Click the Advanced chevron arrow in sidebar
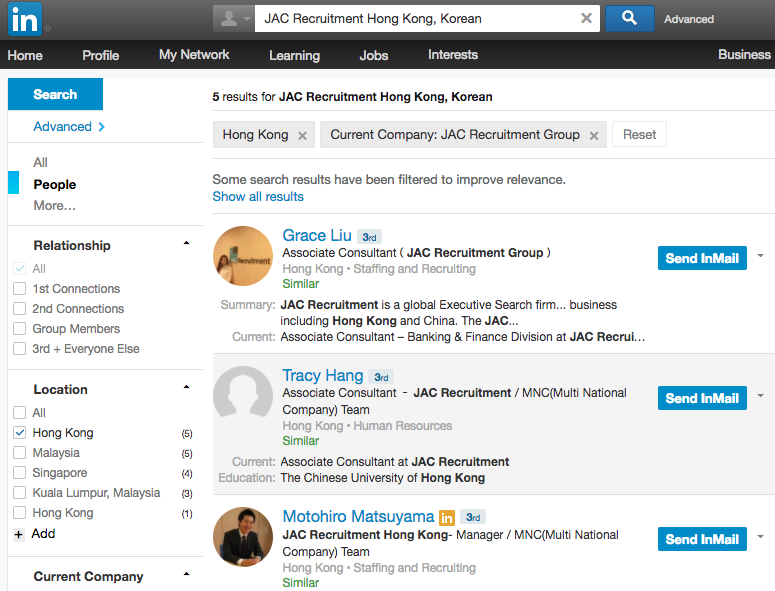 pos(102,127)
